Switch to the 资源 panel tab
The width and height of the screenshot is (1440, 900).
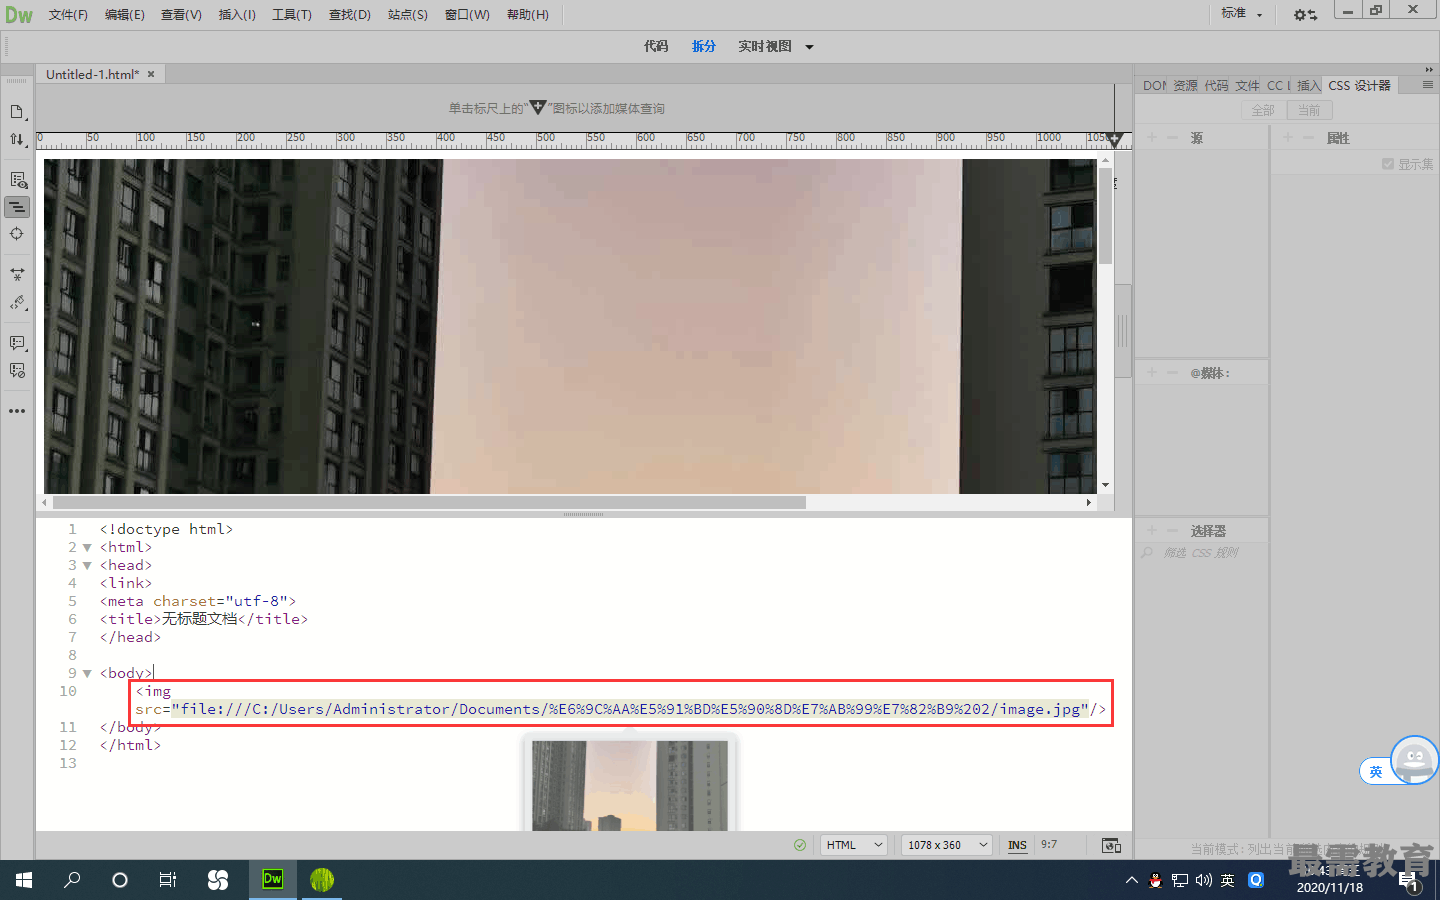coord(1185,85)
